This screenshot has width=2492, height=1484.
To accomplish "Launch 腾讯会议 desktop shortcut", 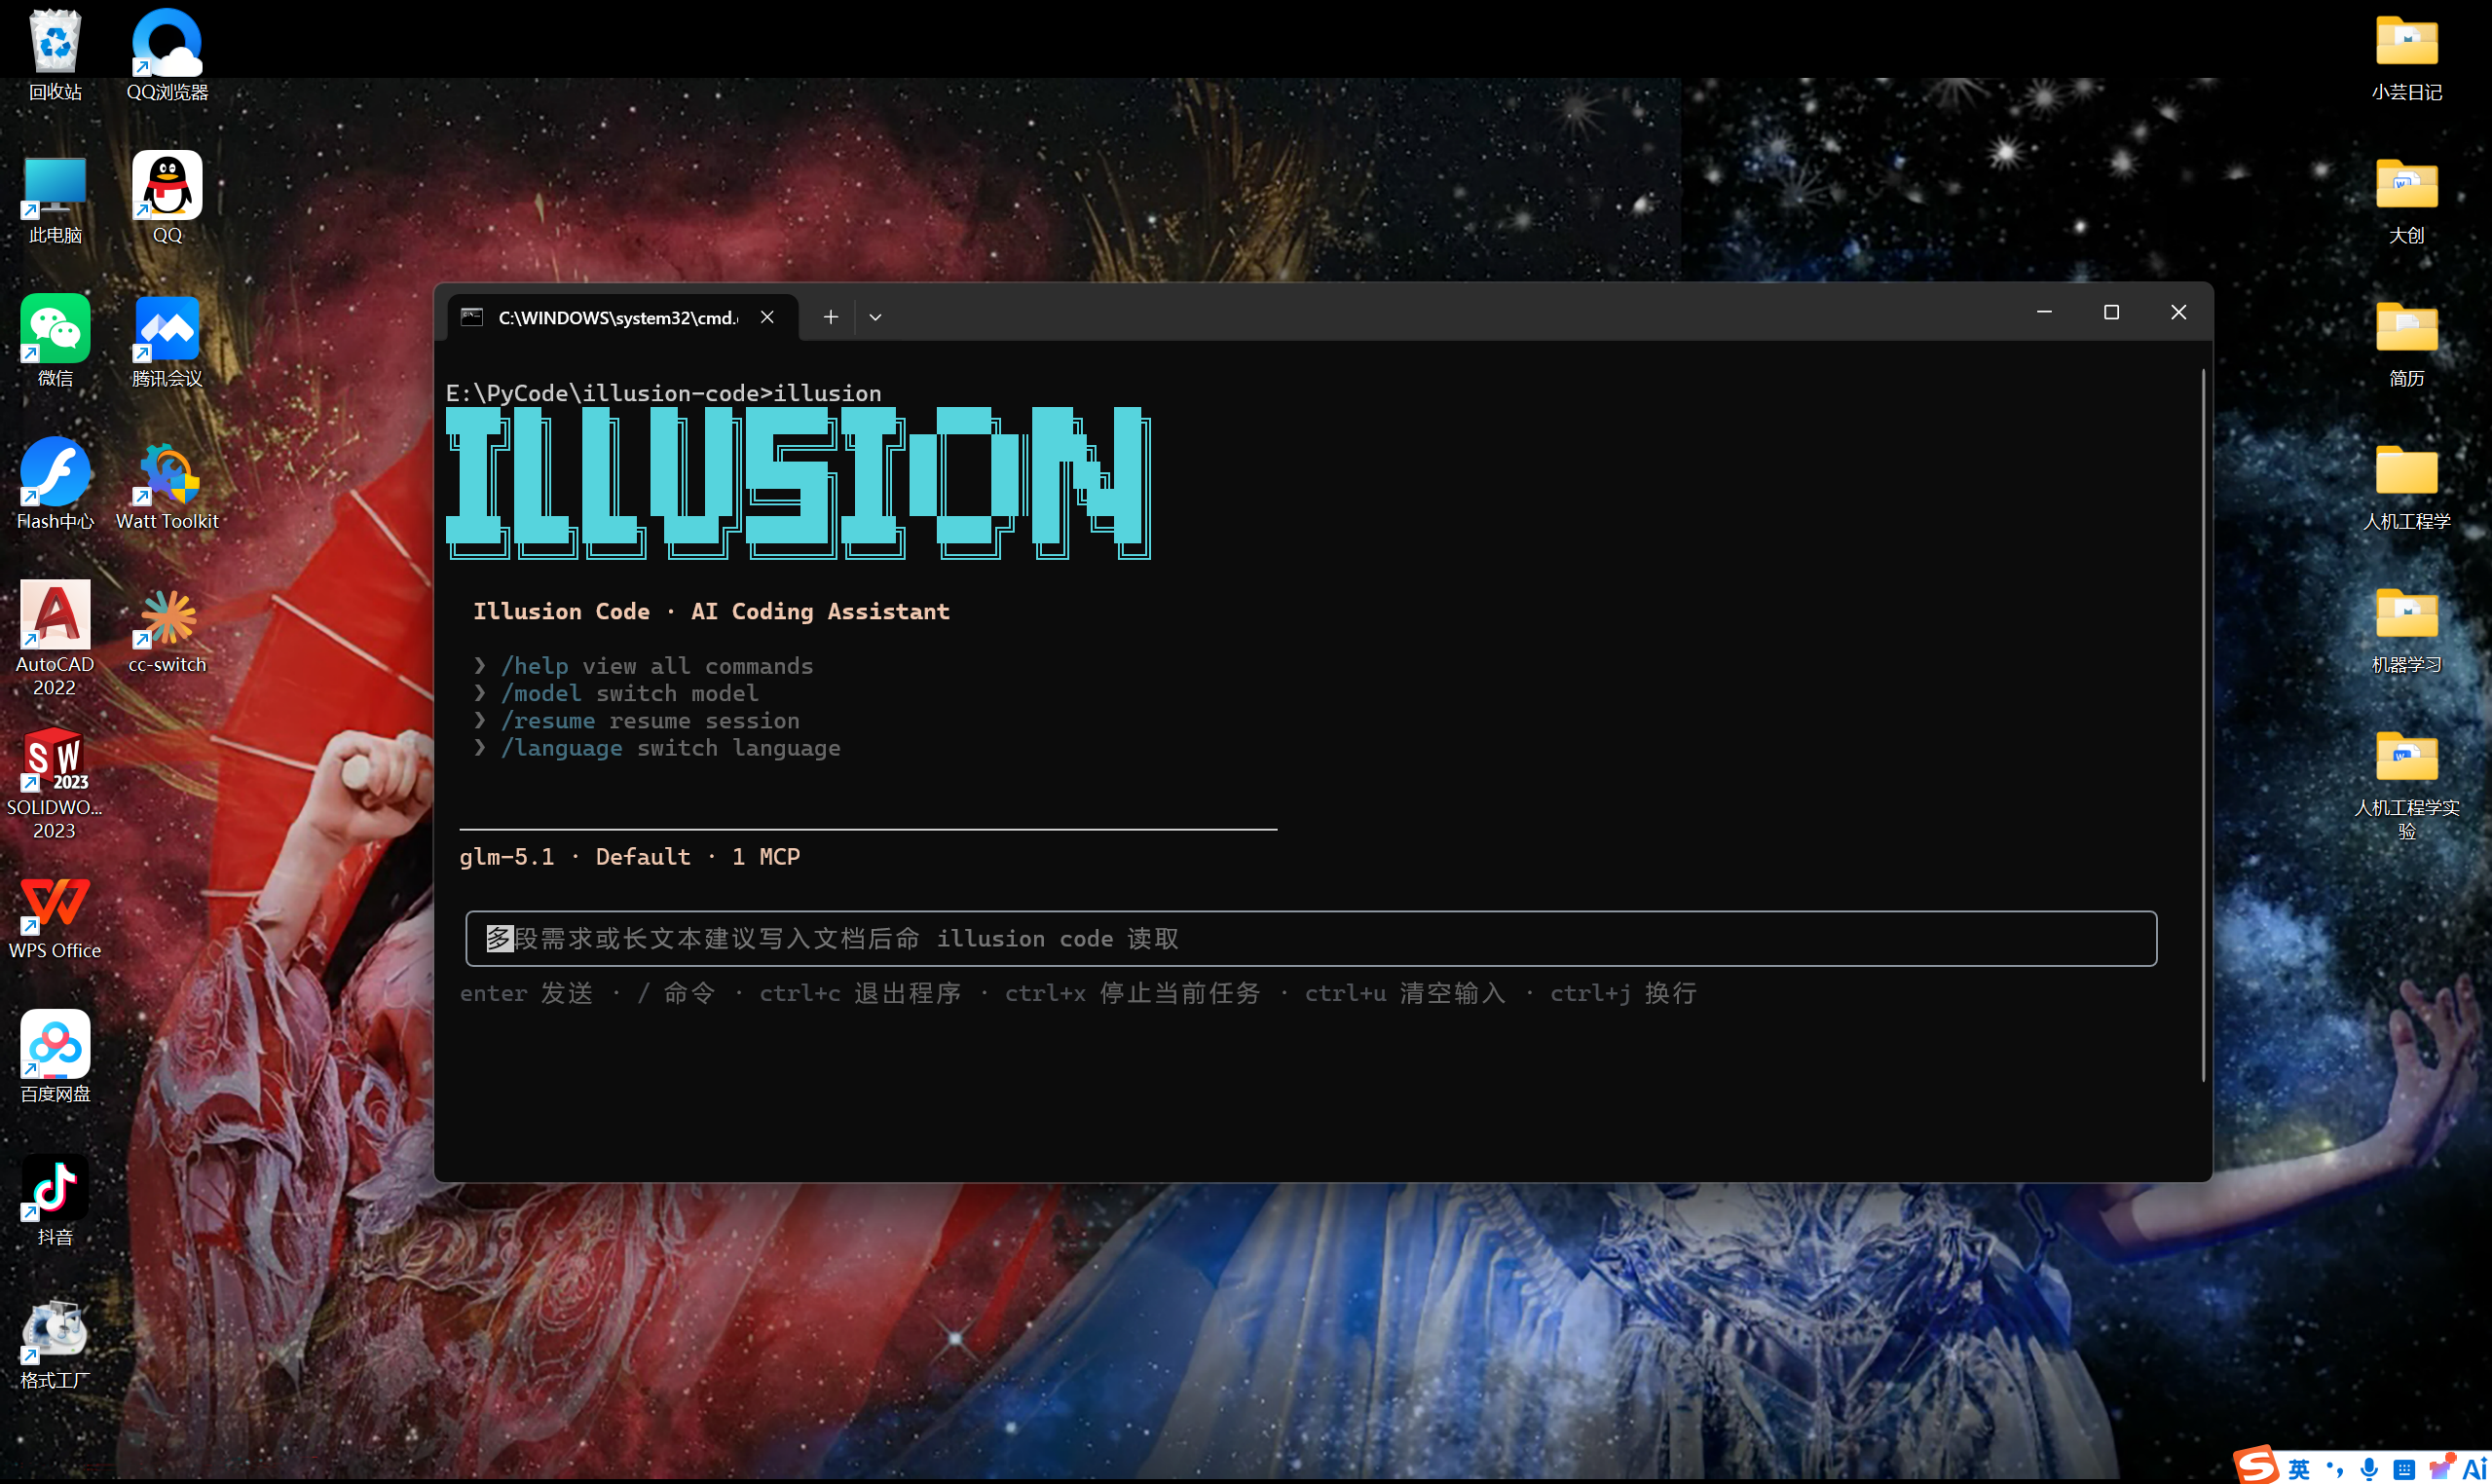I will (167, 341).
